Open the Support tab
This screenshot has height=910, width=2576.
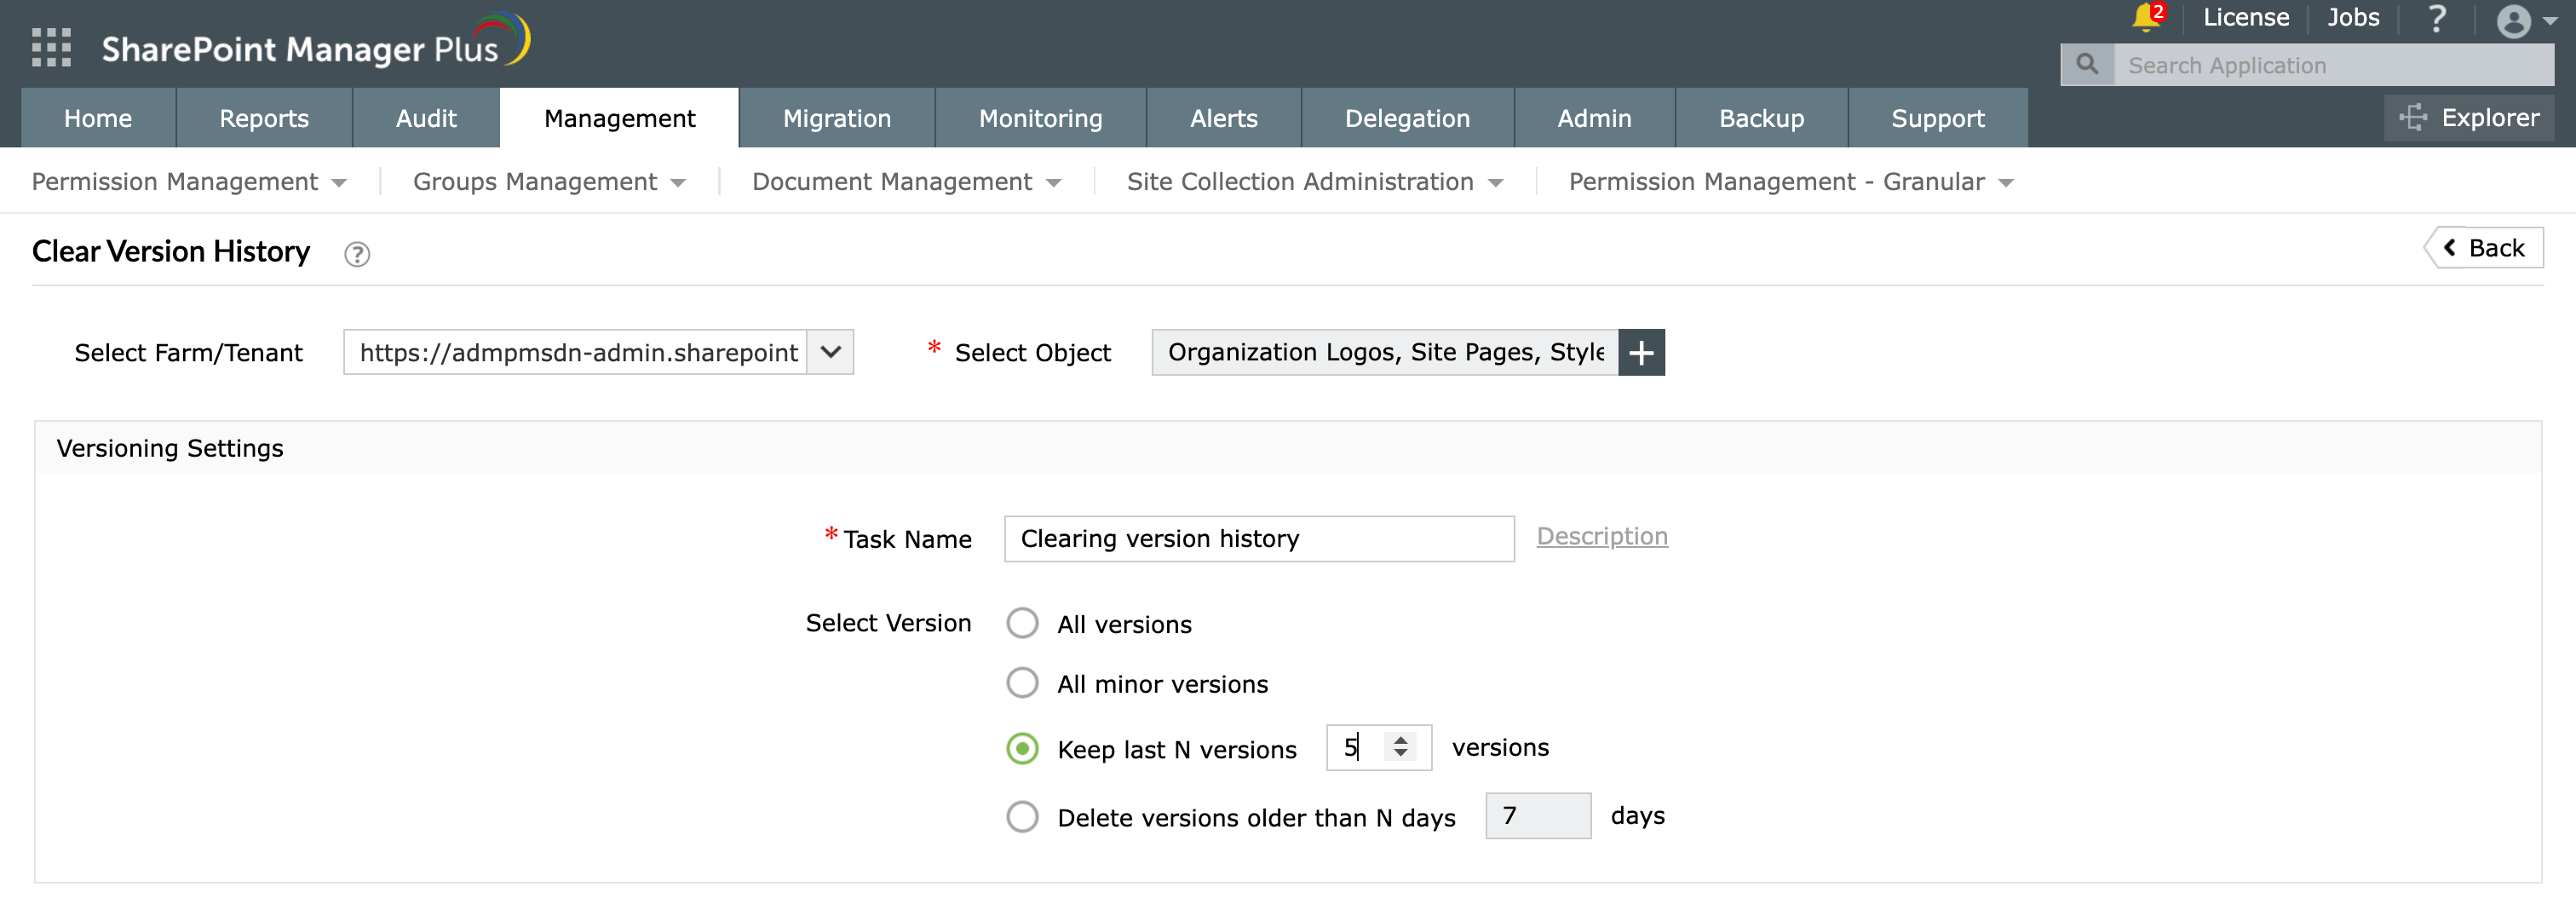[1937, 118]
